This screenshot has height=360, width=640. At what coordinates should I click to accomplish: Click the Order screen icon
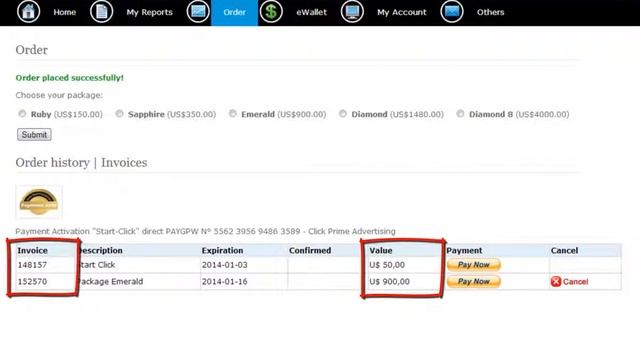[x=198, y=11]
